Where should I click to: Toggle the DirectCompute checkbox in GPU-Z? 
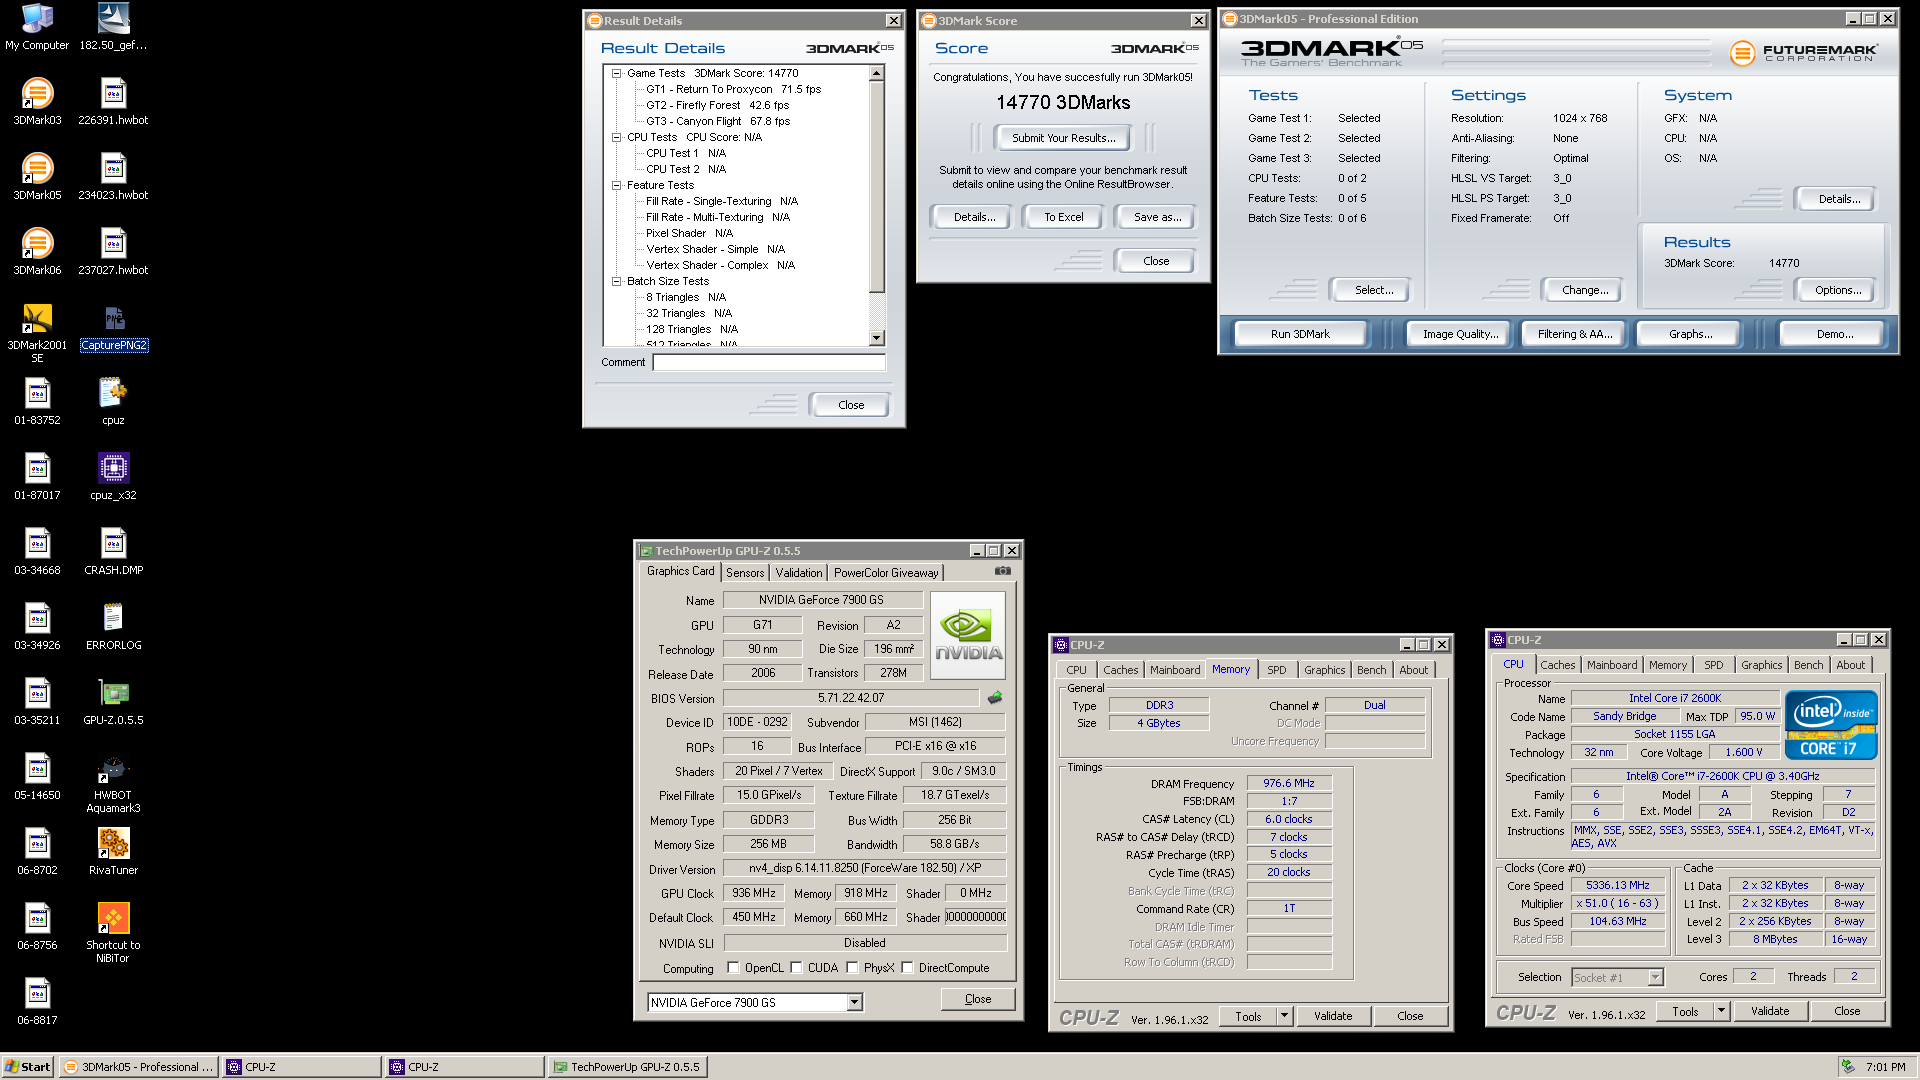point(907,967)
